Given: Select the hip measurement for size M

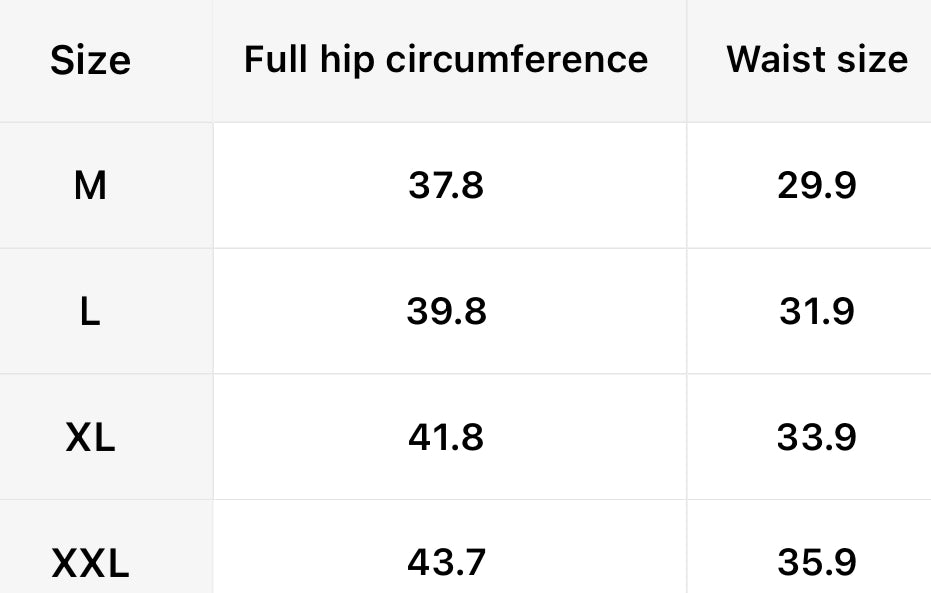Looking at the screenshot, I should click(446, 185).
